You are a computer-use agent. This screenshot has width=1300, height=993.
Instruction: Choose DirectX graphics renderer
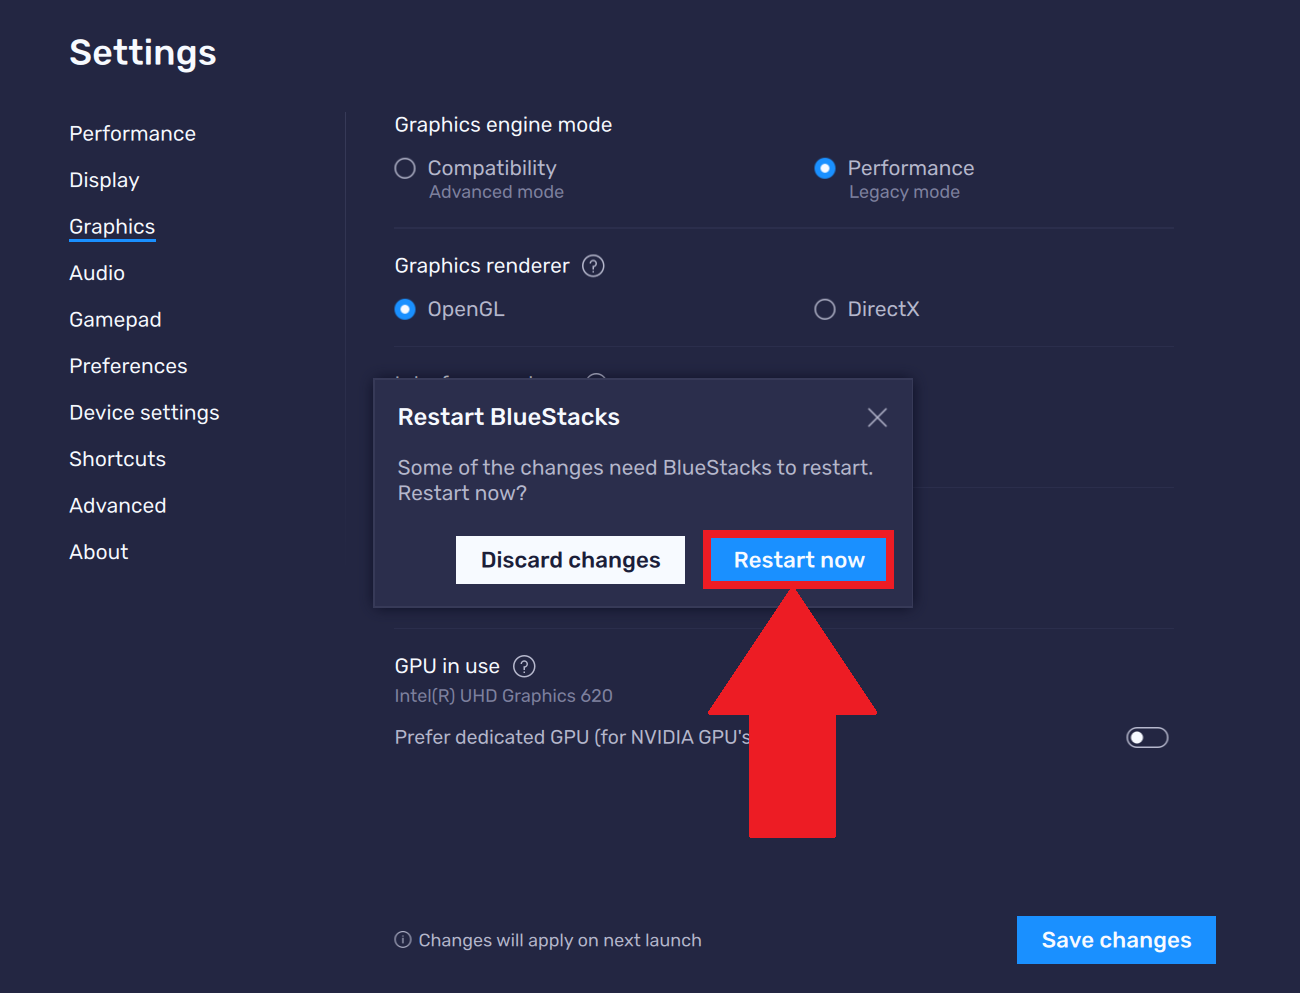click(825, 309)
